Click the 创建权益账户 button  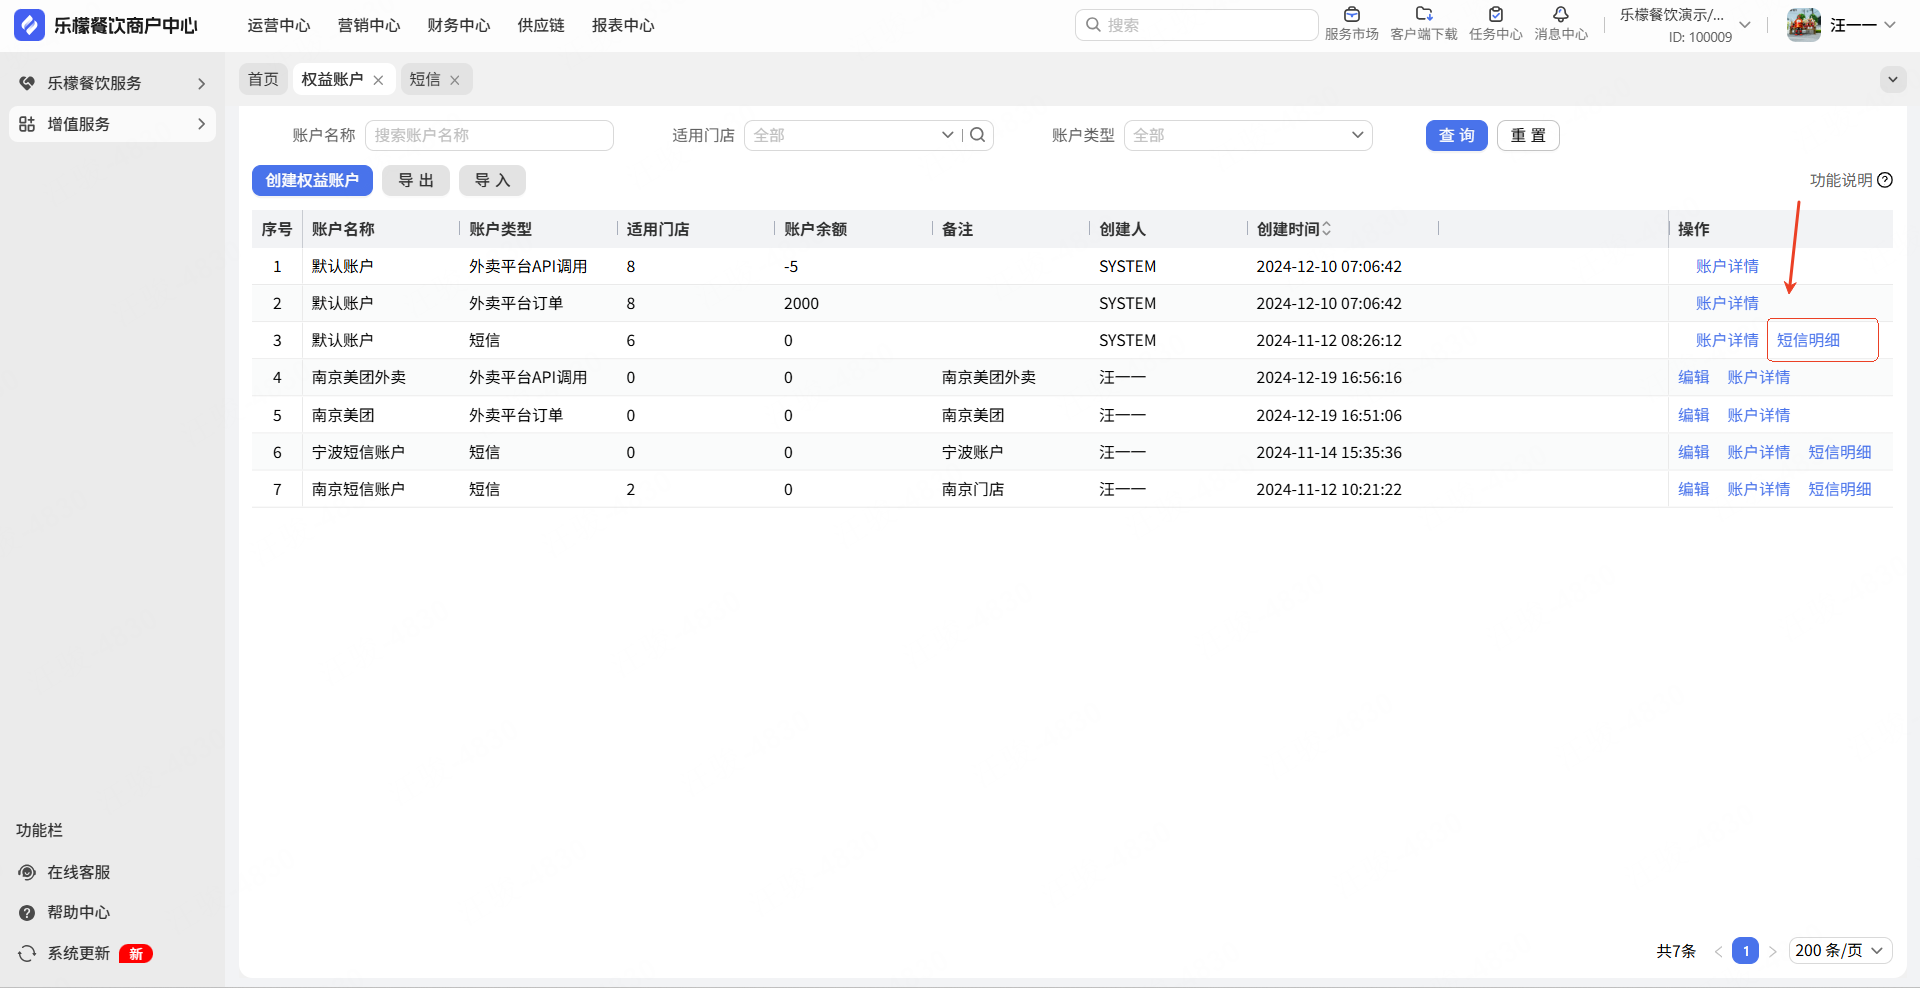[312, 180]
